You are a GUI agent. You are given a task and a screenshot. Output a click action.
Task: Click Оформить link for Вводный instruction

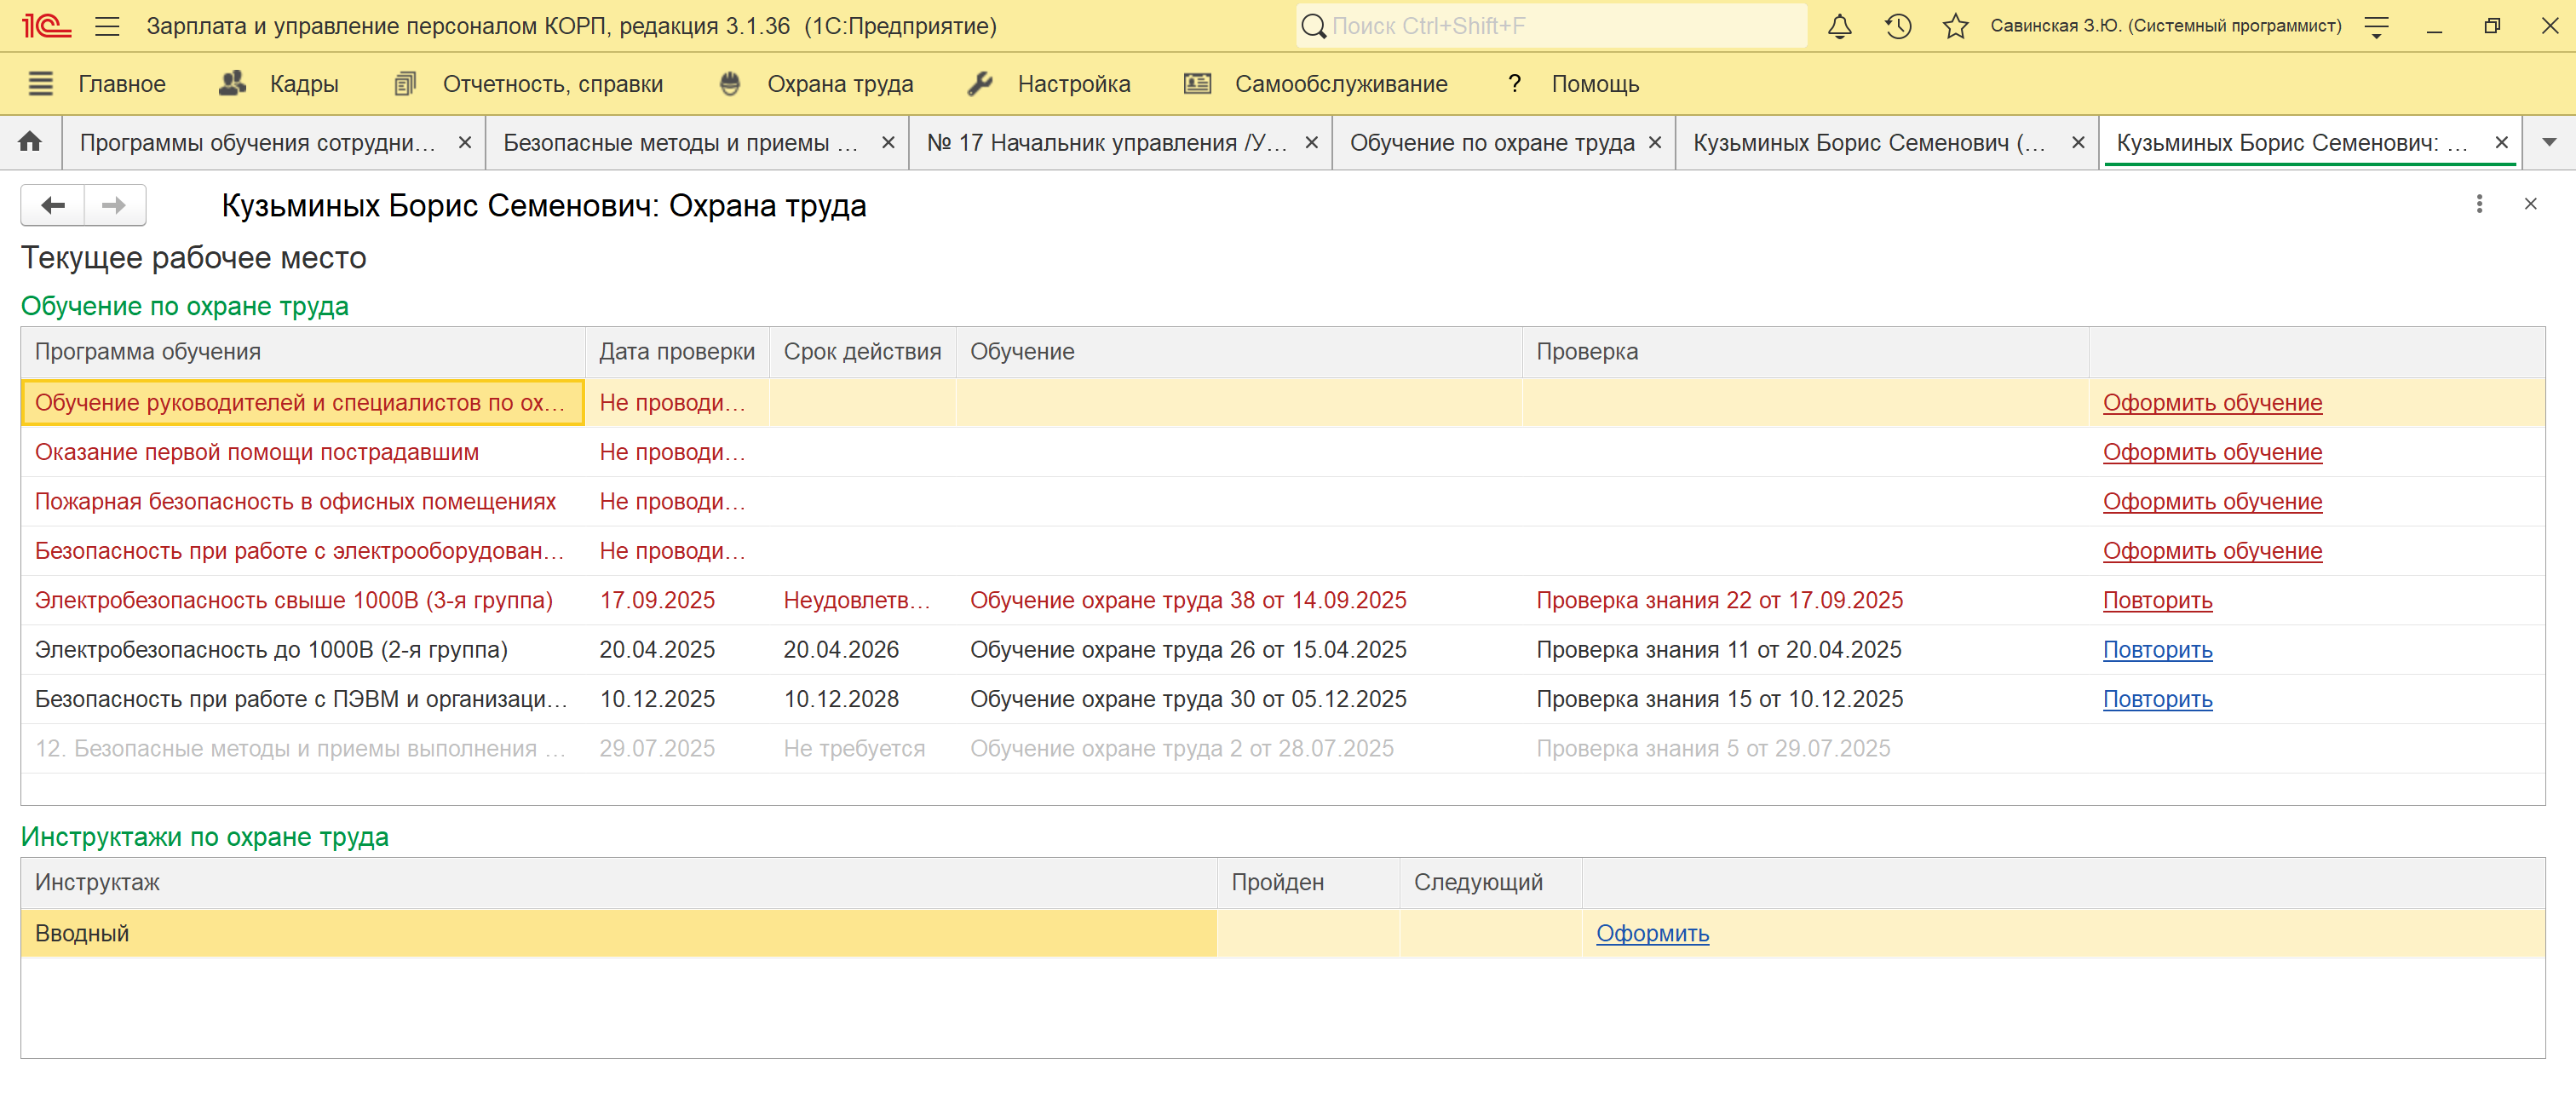click(1651, 933)
